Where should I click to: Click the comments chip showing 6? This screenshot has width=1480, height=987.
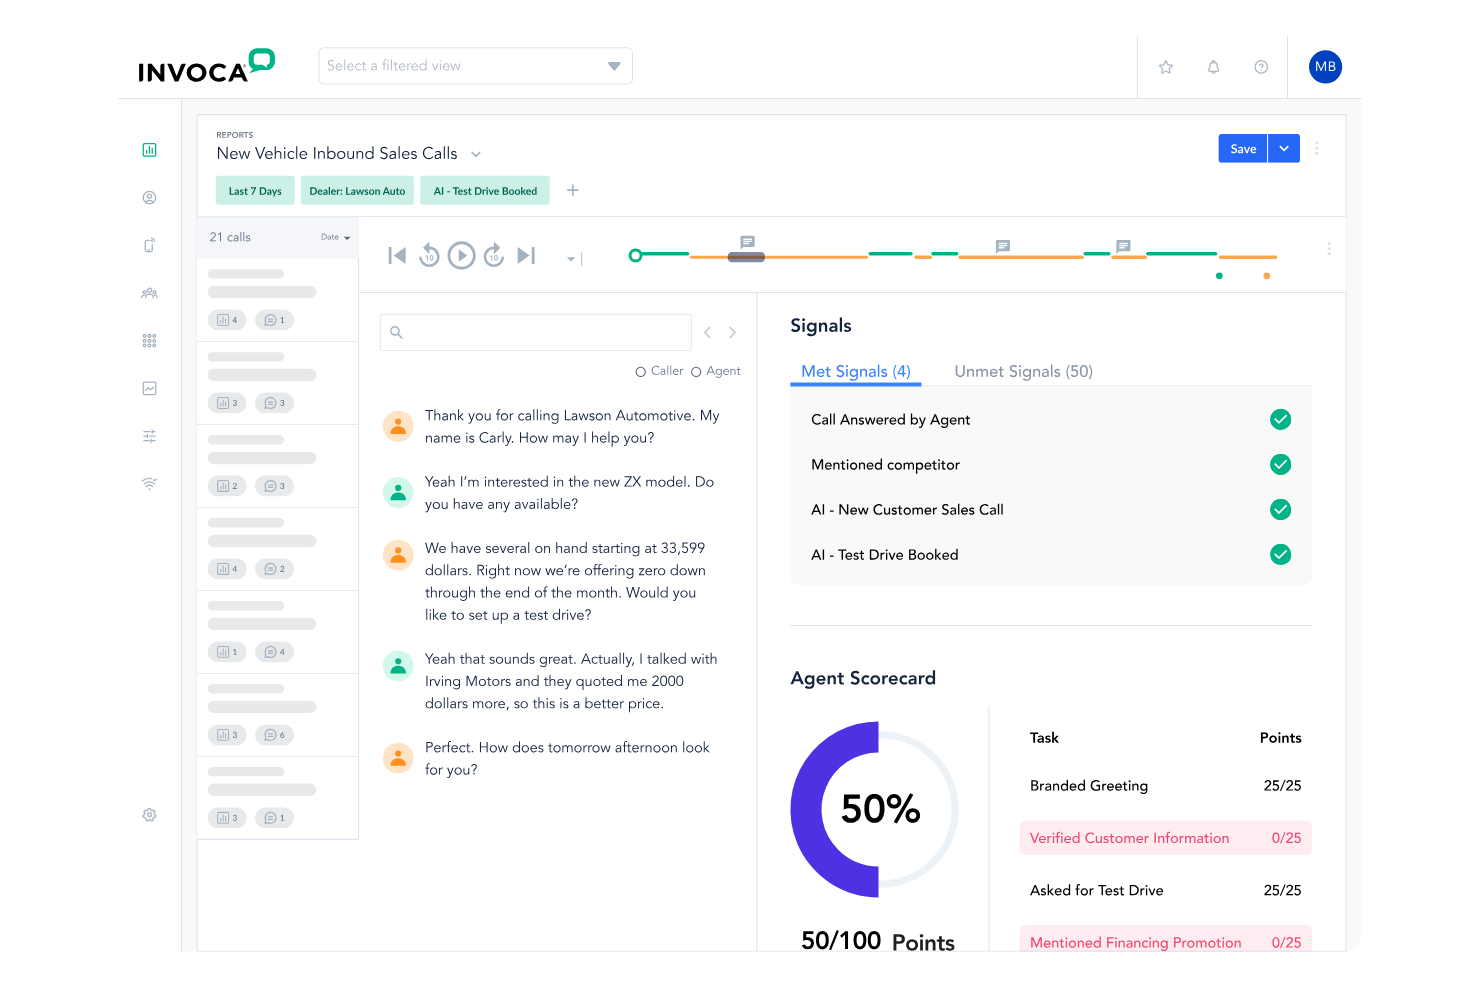274,735
